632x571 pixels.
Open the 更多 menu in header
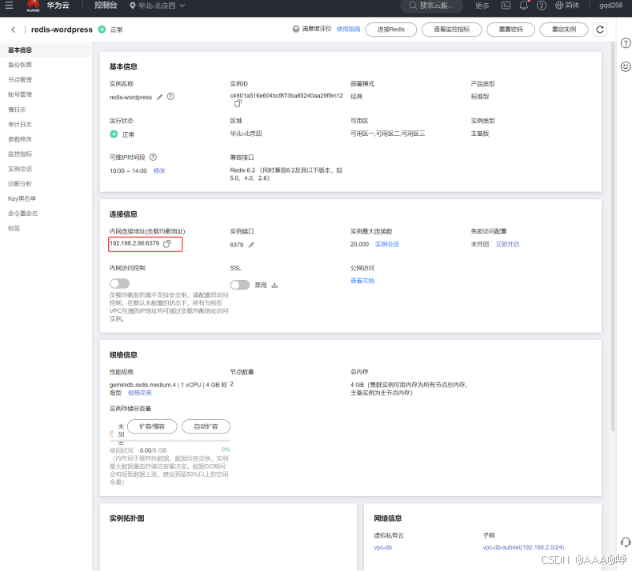tap(482, 6)
